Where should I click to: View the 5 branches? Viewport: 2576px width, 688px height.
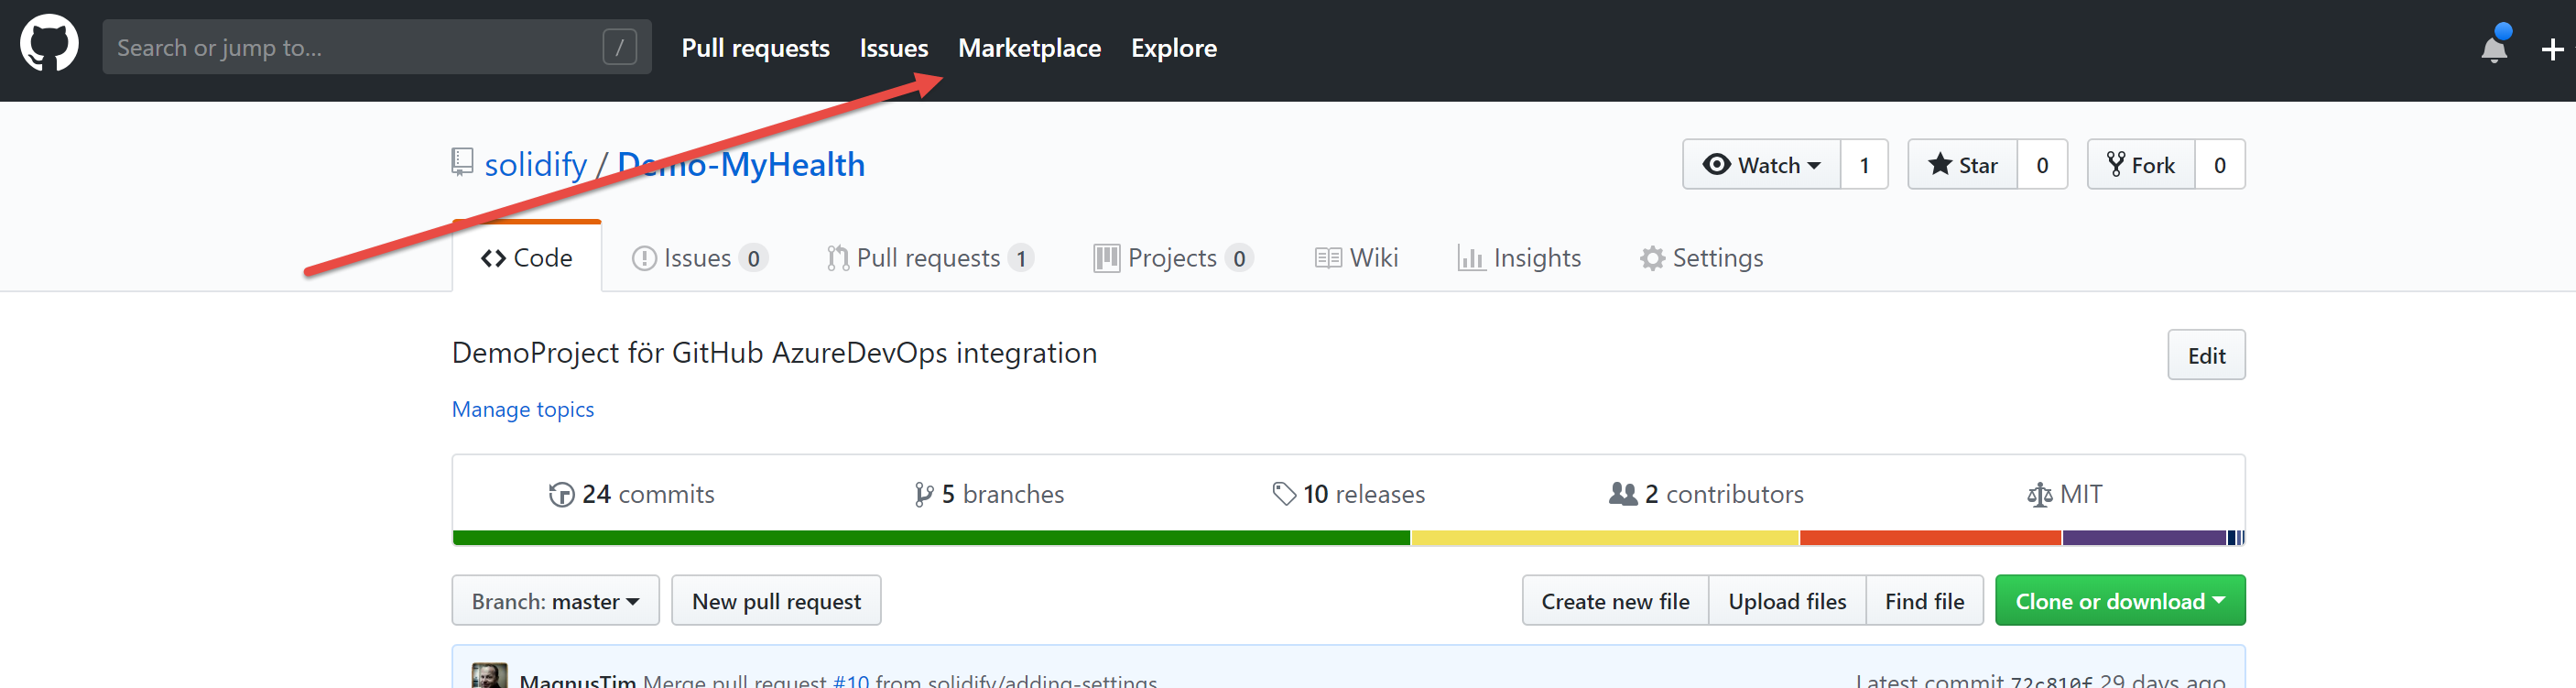989,494
